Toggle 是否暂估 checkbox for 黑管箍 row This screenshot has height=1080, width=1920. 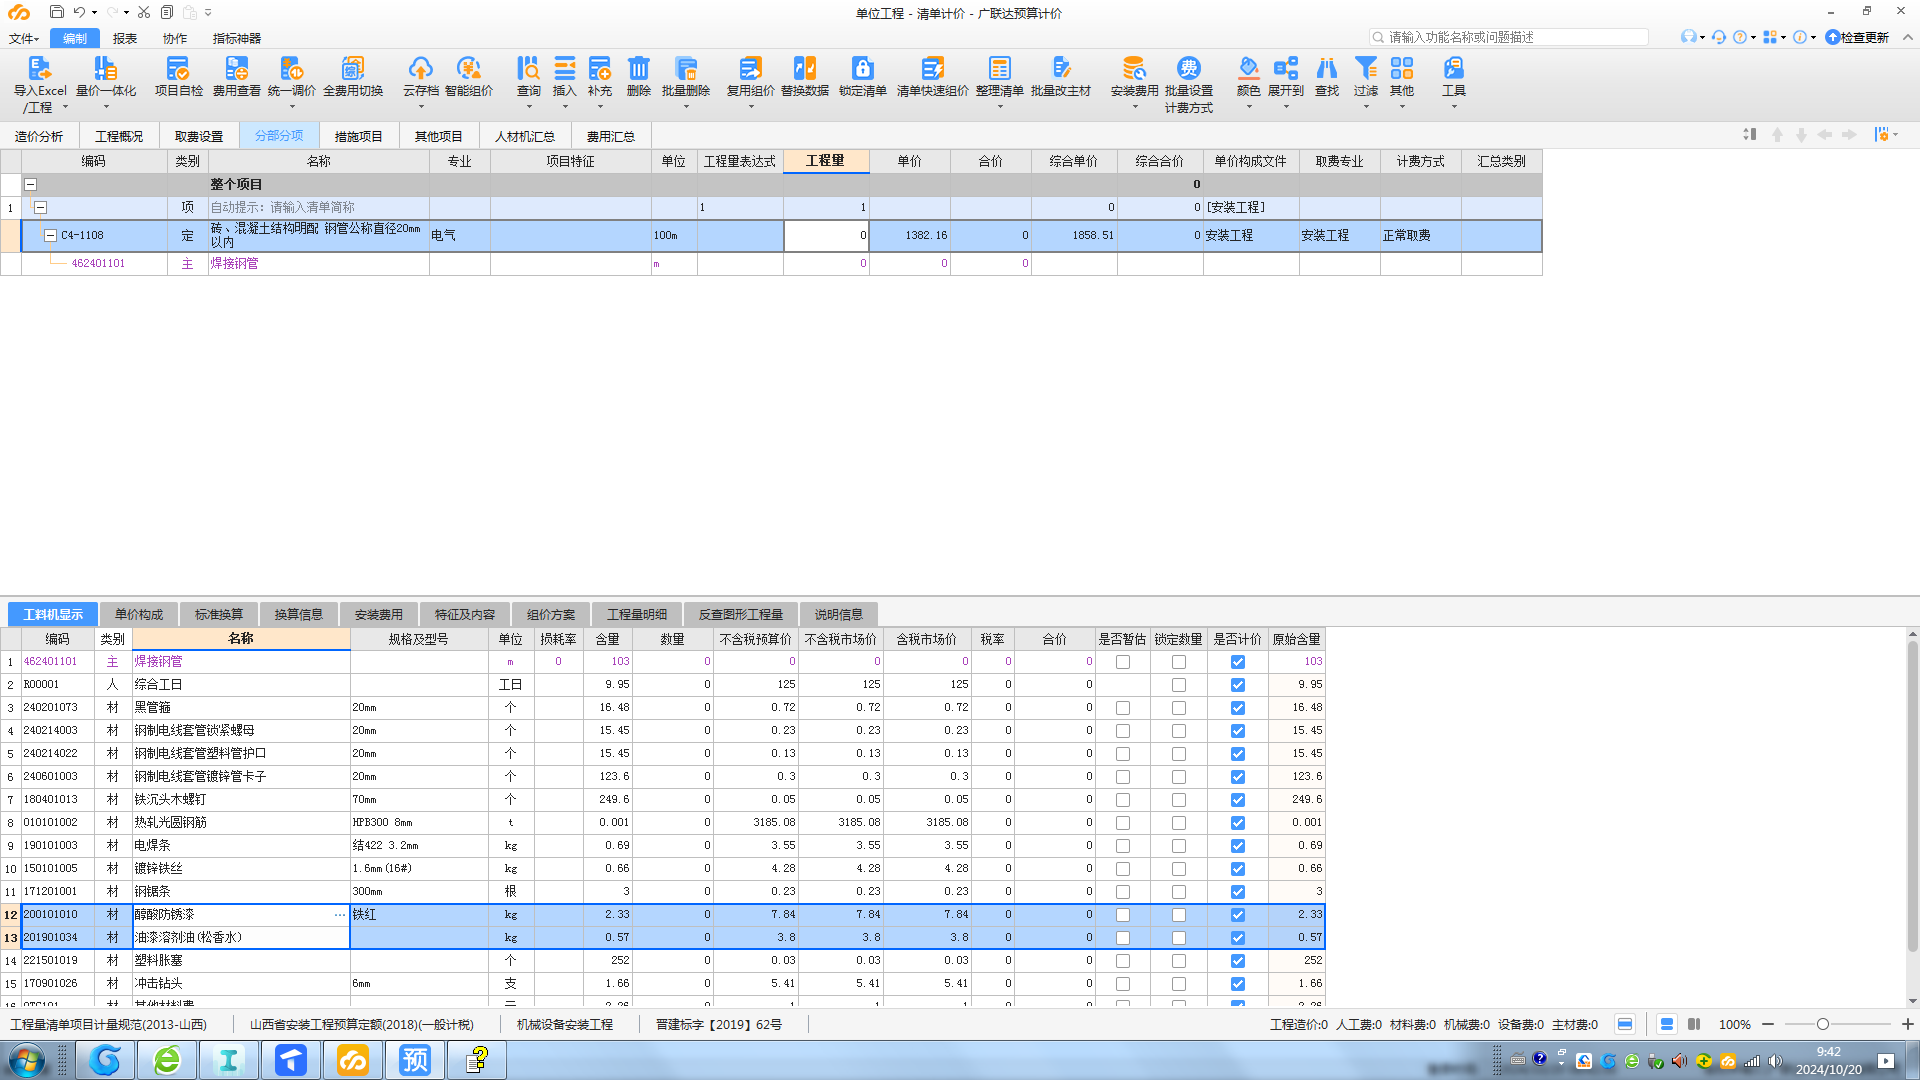click(x=1123, y=708)
